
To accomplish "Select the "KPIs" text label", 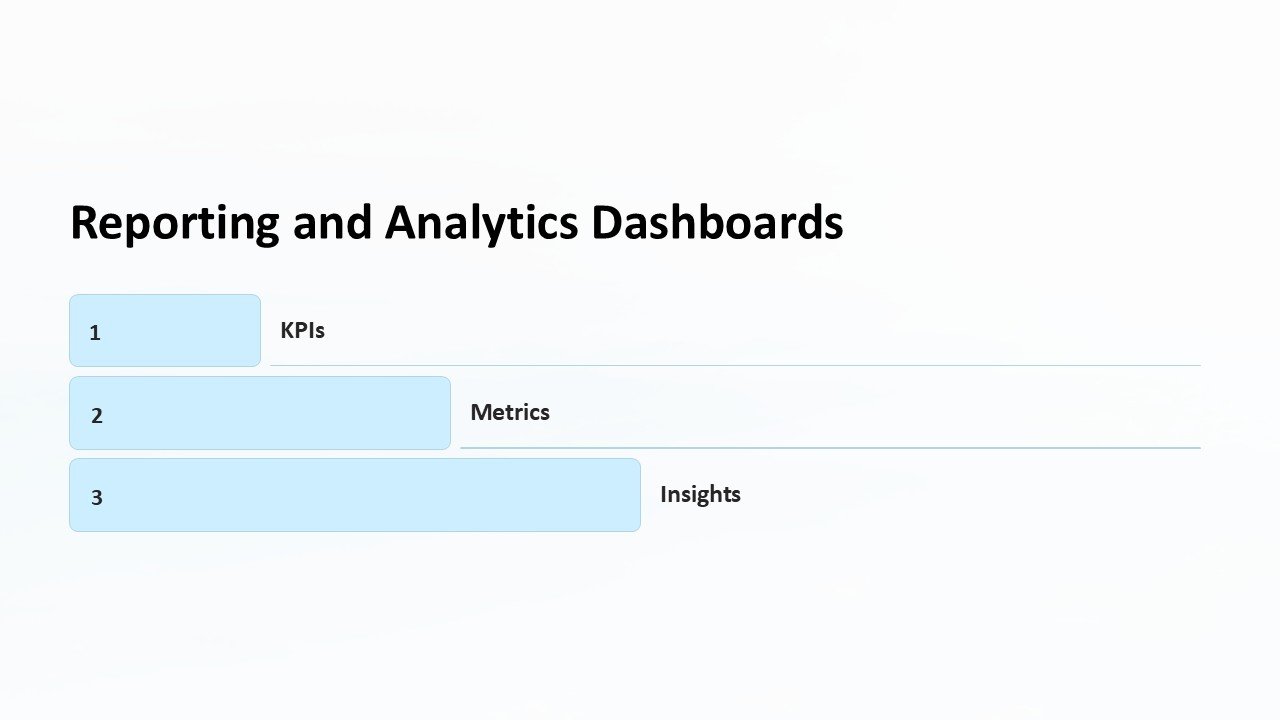I will click(x=302, y=330).
